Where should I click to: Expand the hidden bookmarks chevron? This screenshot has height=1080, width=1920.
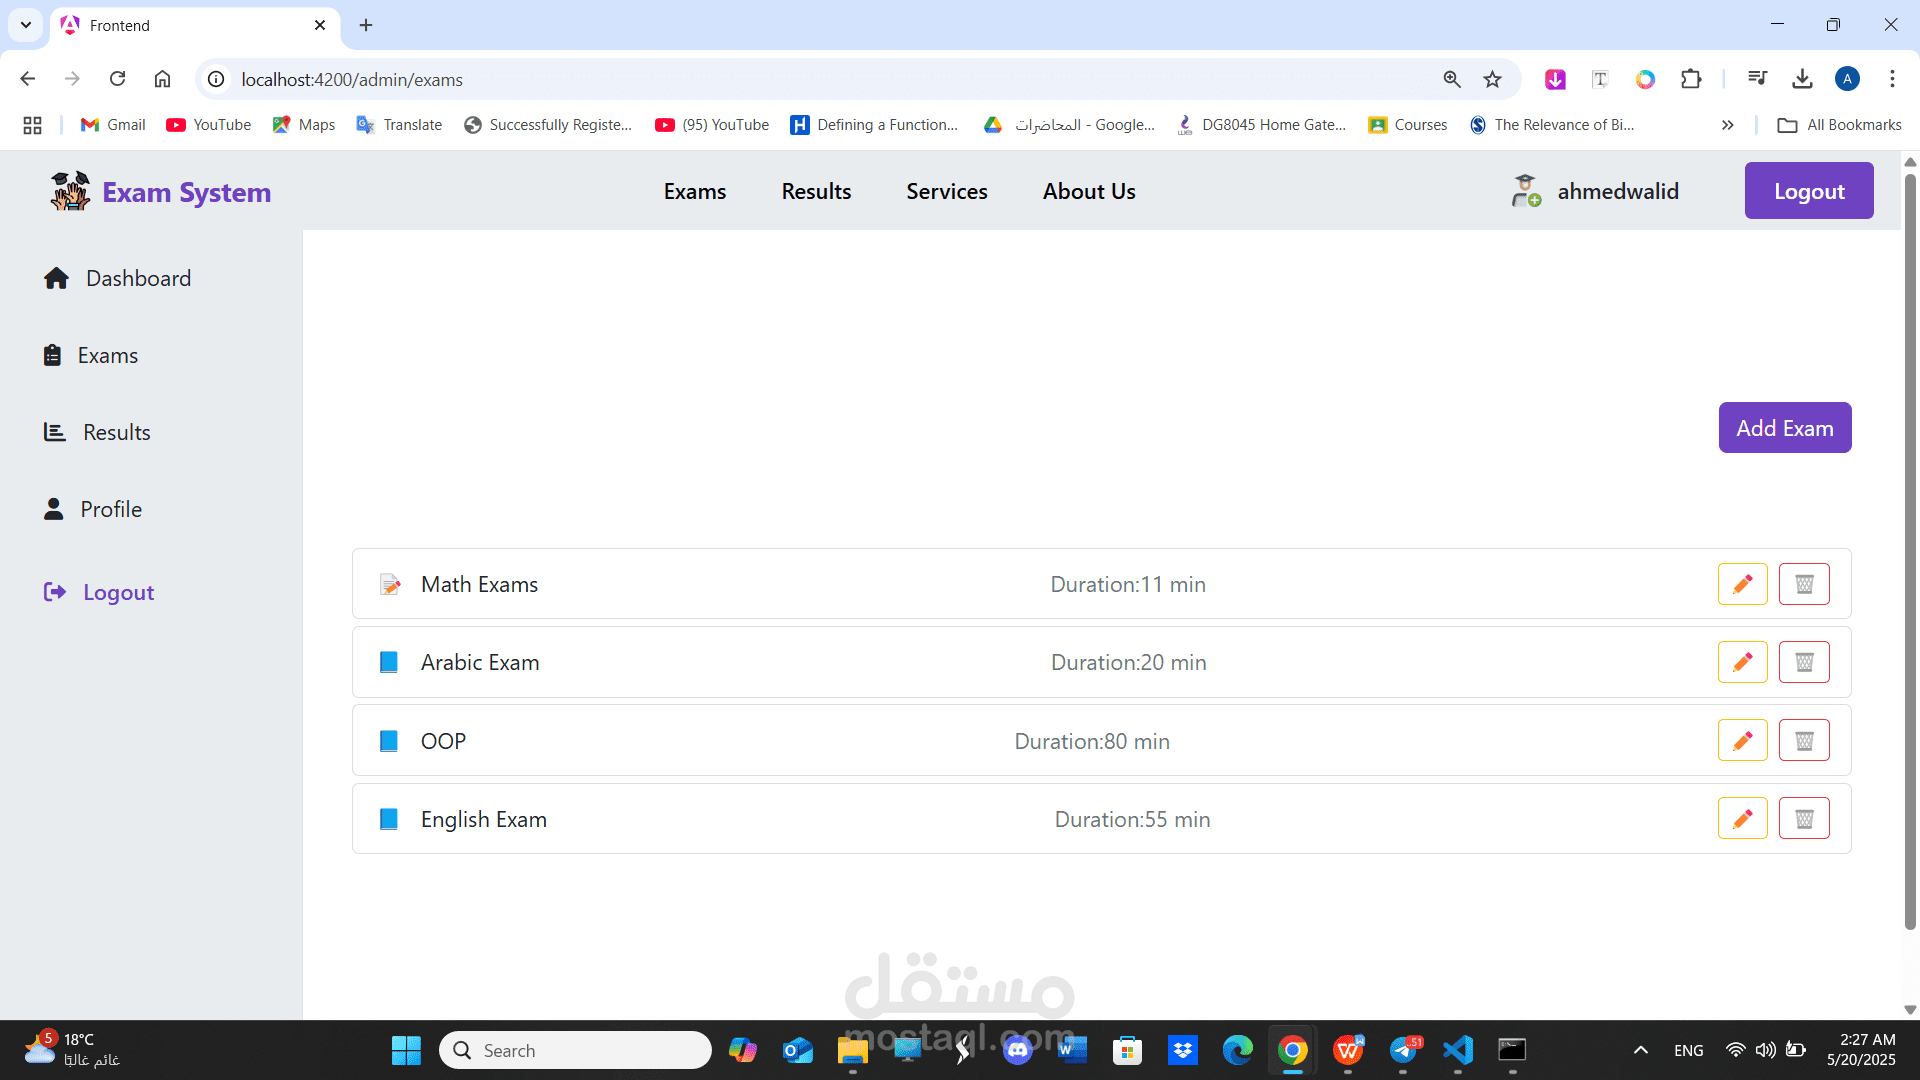1727,125
